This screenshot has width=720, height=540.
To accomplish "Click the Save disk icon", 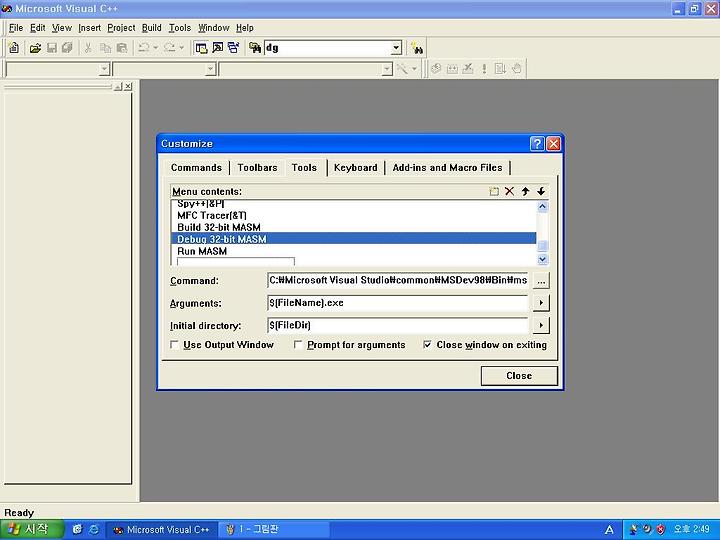I will [51, 48].
